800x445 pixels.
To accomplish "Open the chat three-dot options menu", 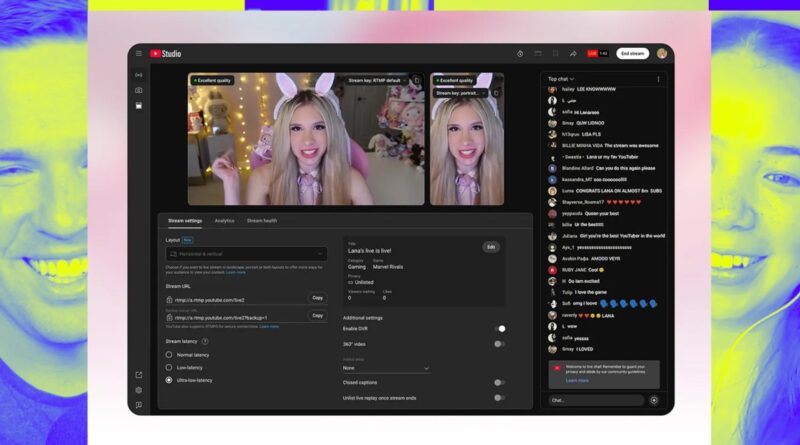I will pyautogui.click(x=658, y=79).
